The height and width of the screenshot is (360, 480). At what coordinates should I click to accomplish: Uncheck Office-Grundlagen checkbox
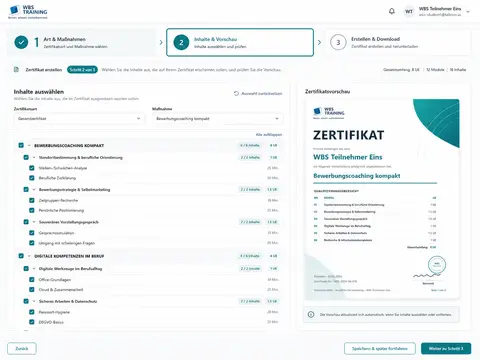(x=32, y=280)
